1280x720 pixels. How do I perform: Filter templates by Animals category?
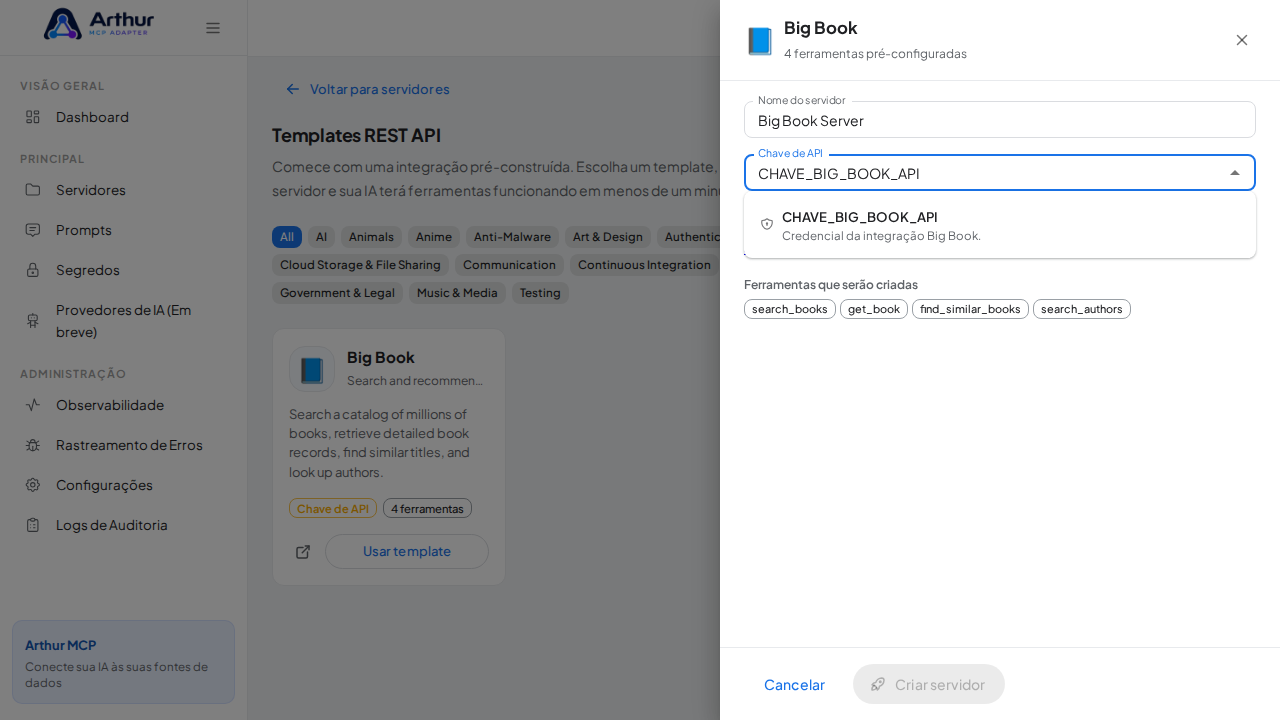[x=371, y=237]
